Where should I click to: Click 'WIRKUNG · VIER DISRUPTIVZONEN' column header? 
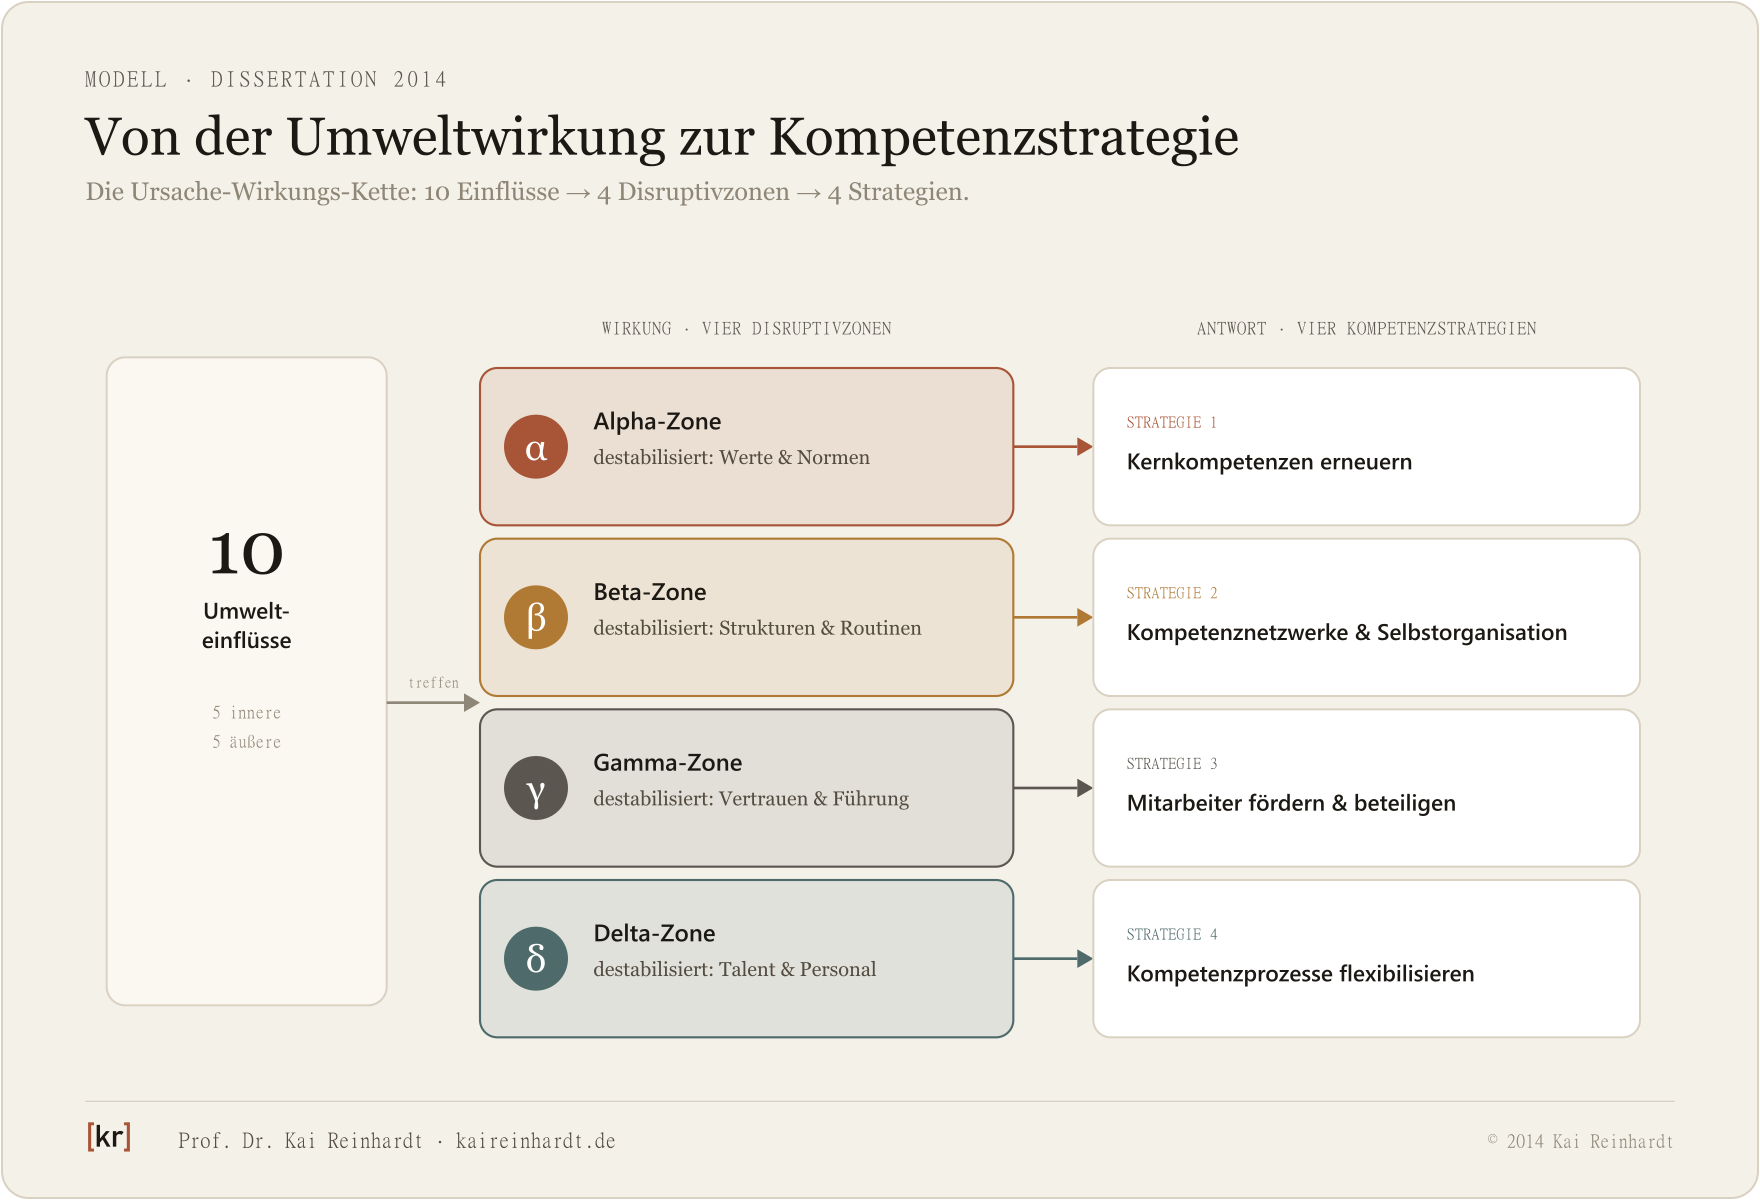[746, 329]
